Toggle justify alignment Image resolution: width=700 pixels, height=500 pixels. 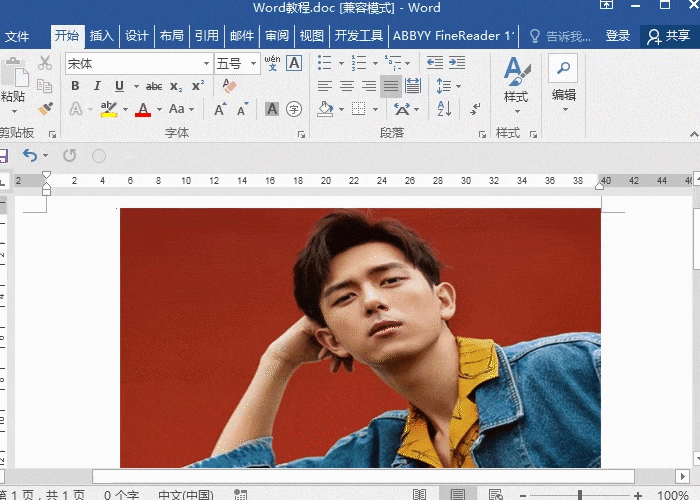(391, 86)
